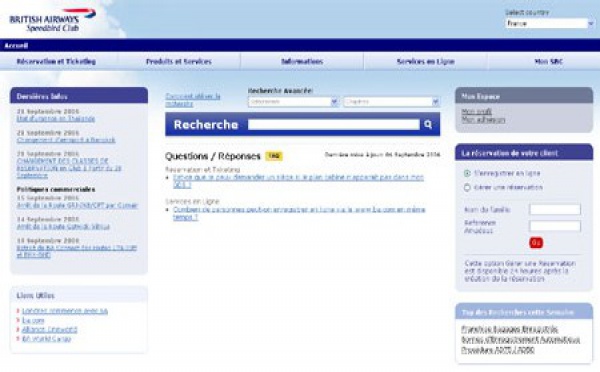
Task: Open the Procédure top search link
Action: pos(497,350)
